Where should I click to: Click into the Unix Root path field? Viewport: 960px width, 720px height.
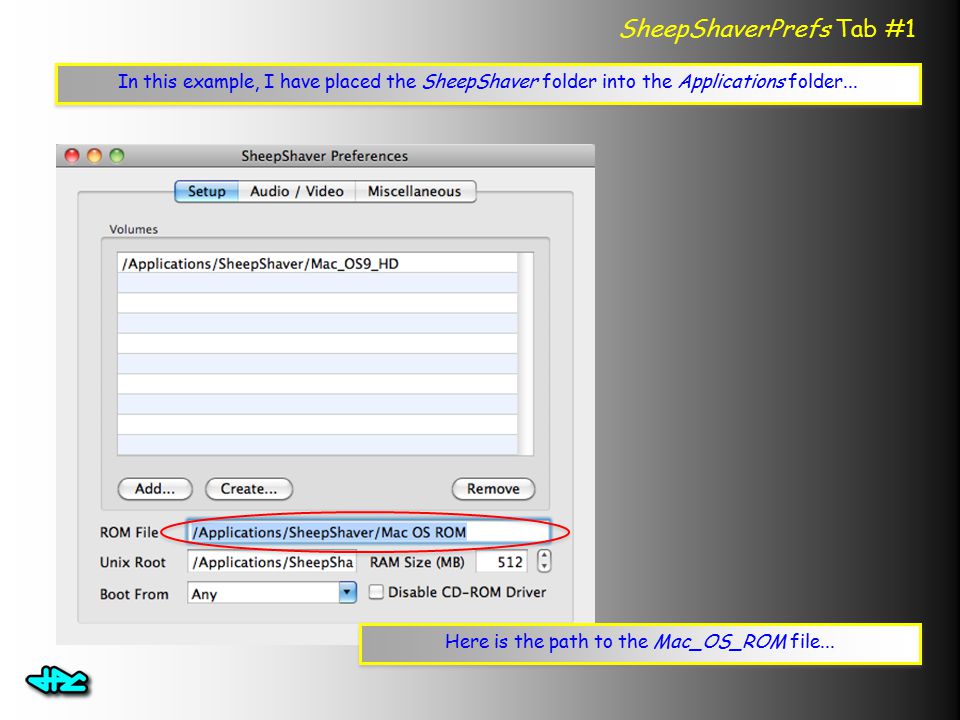pos(272,562)
